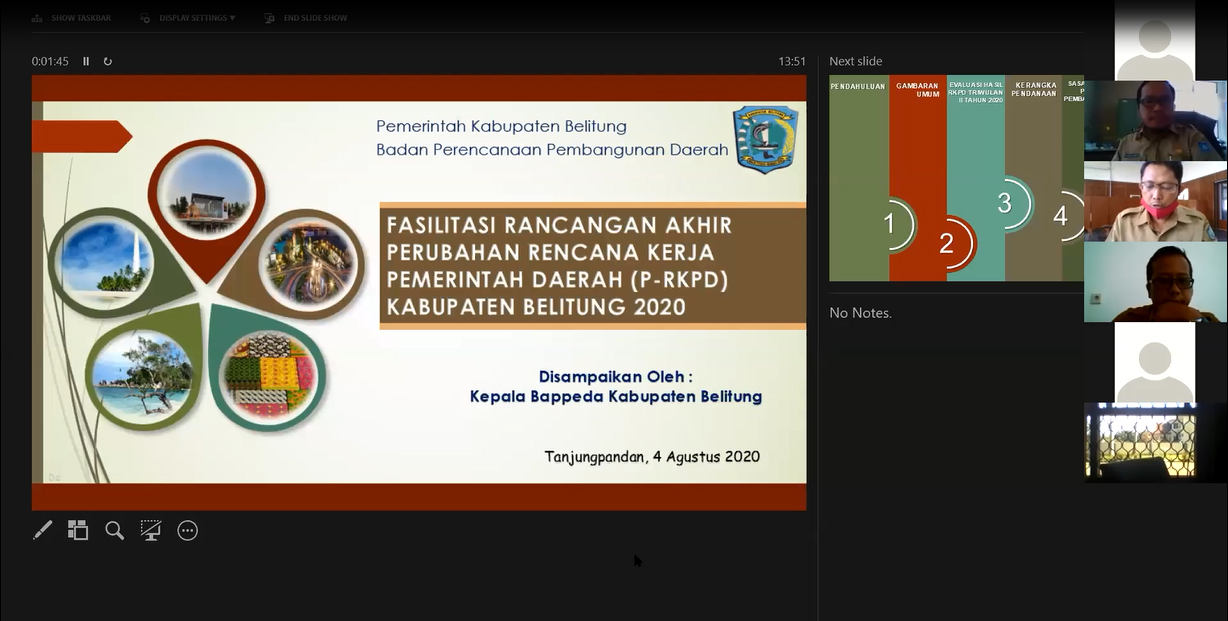Viewport: 1228px width, 621px height.
Task: Click the No Notes area
Action: [860, 313]
